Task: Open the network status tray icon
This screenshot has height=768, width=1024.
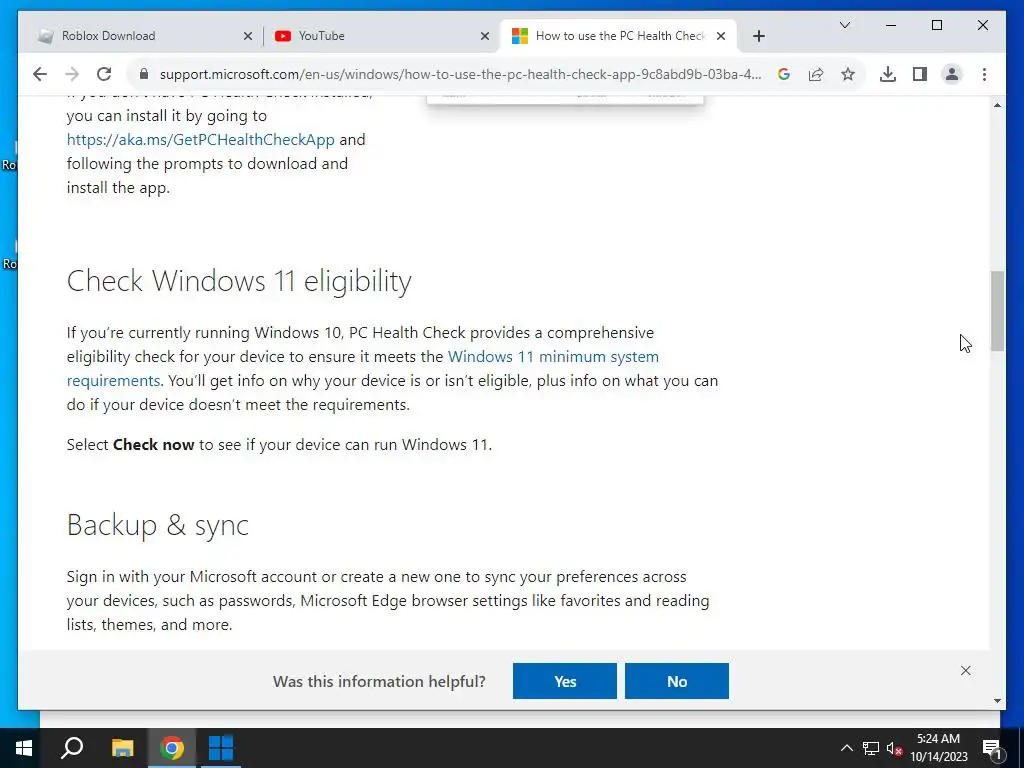Action: tap(870, 748)
